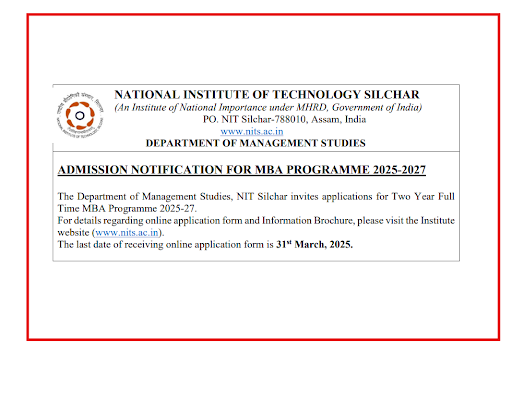This screenshot has width=512, height=399.
Task: Click the NIT Silchar circular logo
Action: pyautogui.click(x=80, y=115)
